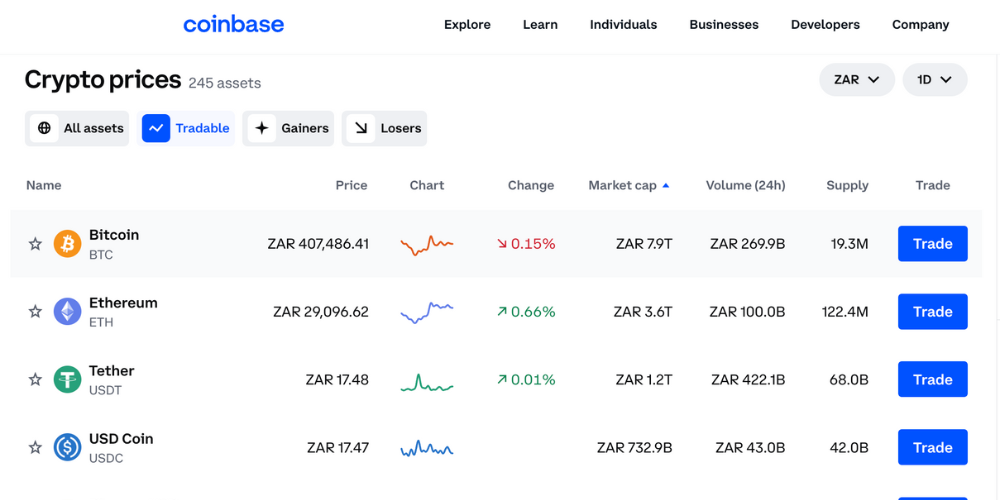
Task: Click the Ethereum coin icon
Action: tap(67, 312)
